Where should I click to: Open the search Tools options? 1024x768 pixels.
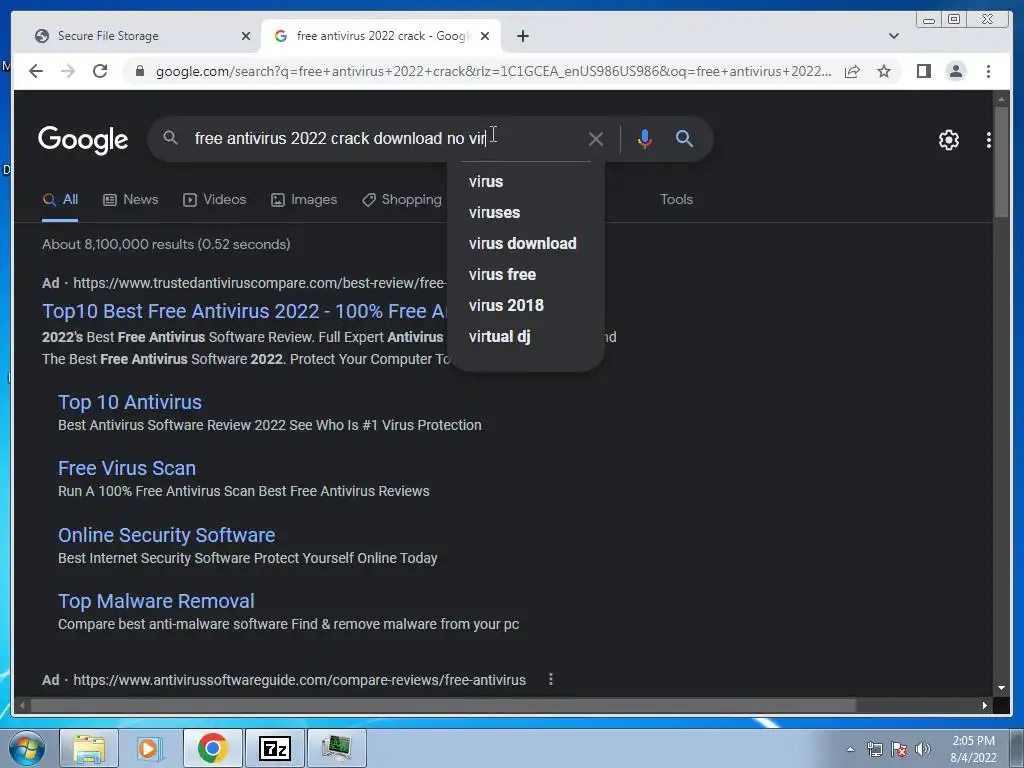(x=676, y=199)
